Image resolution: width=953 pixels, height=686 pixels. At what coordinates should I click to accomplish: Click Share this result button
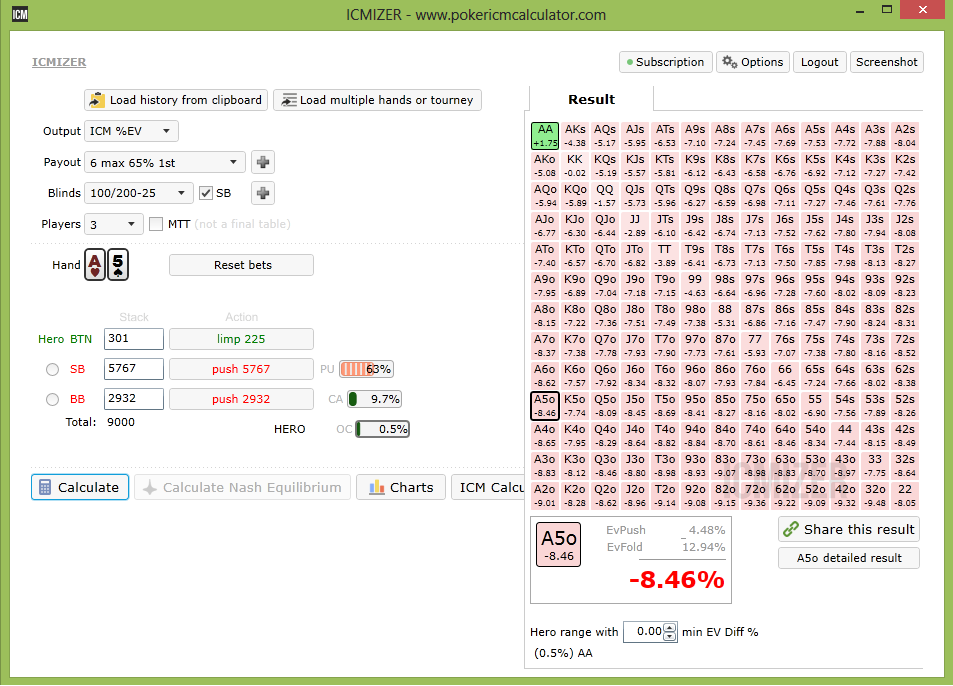[x=849, y=529]
